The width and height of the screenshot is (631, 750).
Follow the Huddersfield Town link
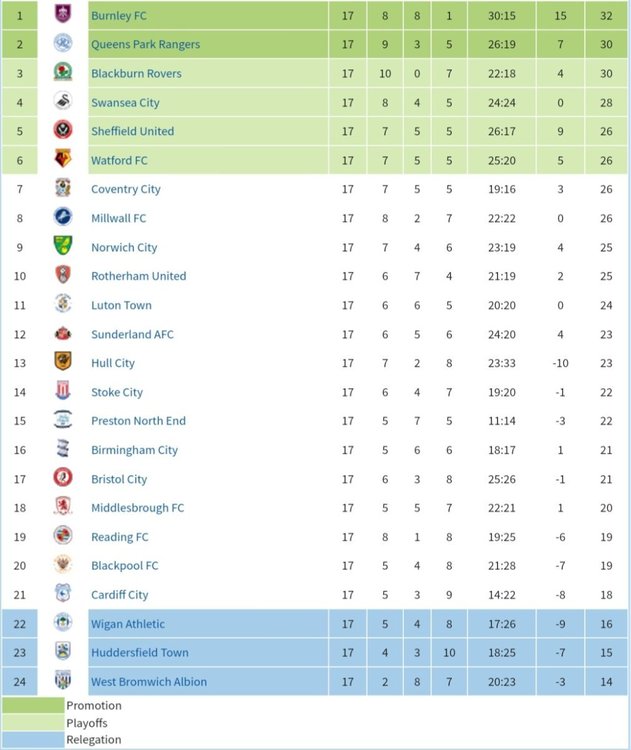tap(140, 652)
